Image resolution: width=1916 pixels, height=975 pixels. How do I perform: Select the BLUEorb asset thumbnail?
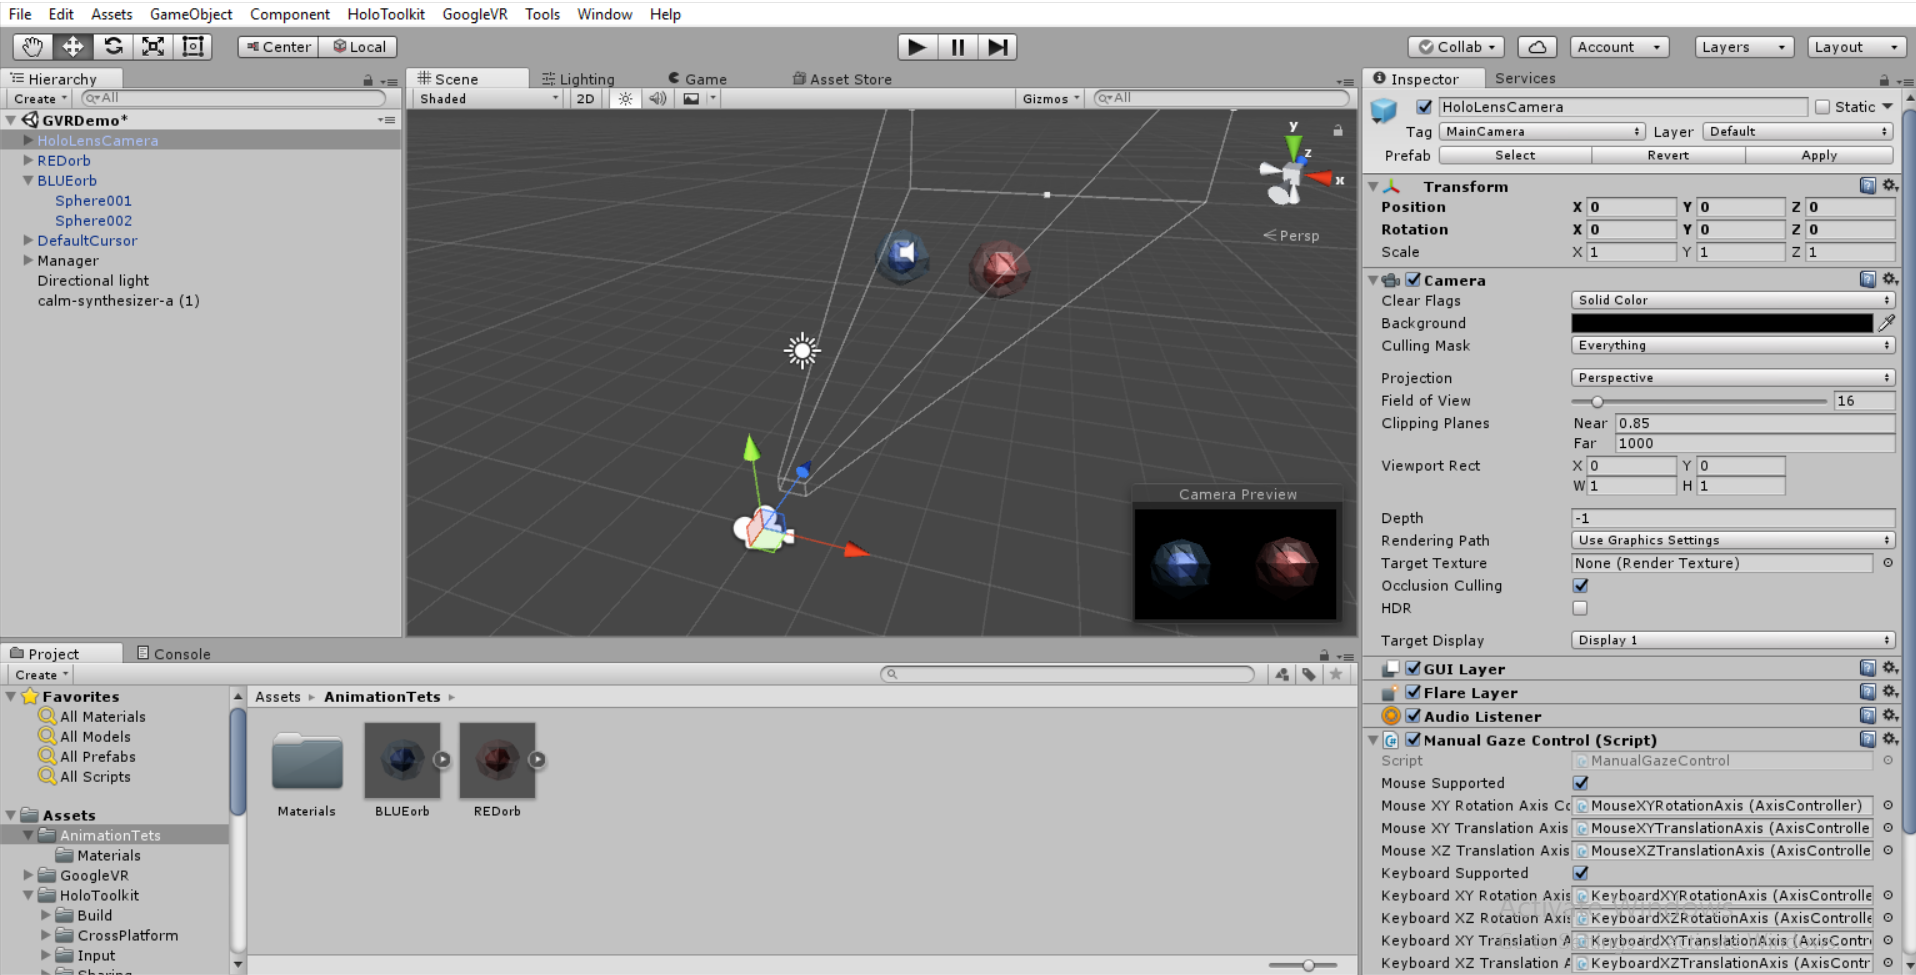tap(402, 761)
